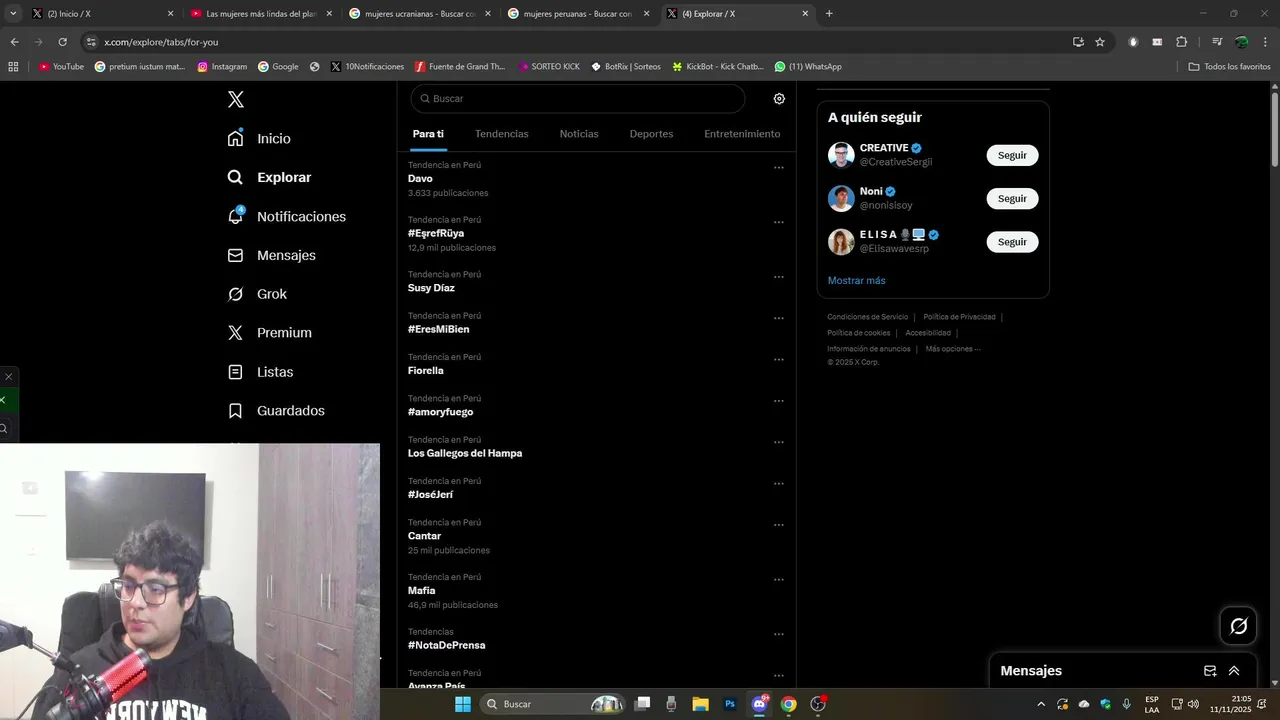Screen dimensions: 1280x720
Task: Open CREATIVE profile avatar
Action: (841, 155)
